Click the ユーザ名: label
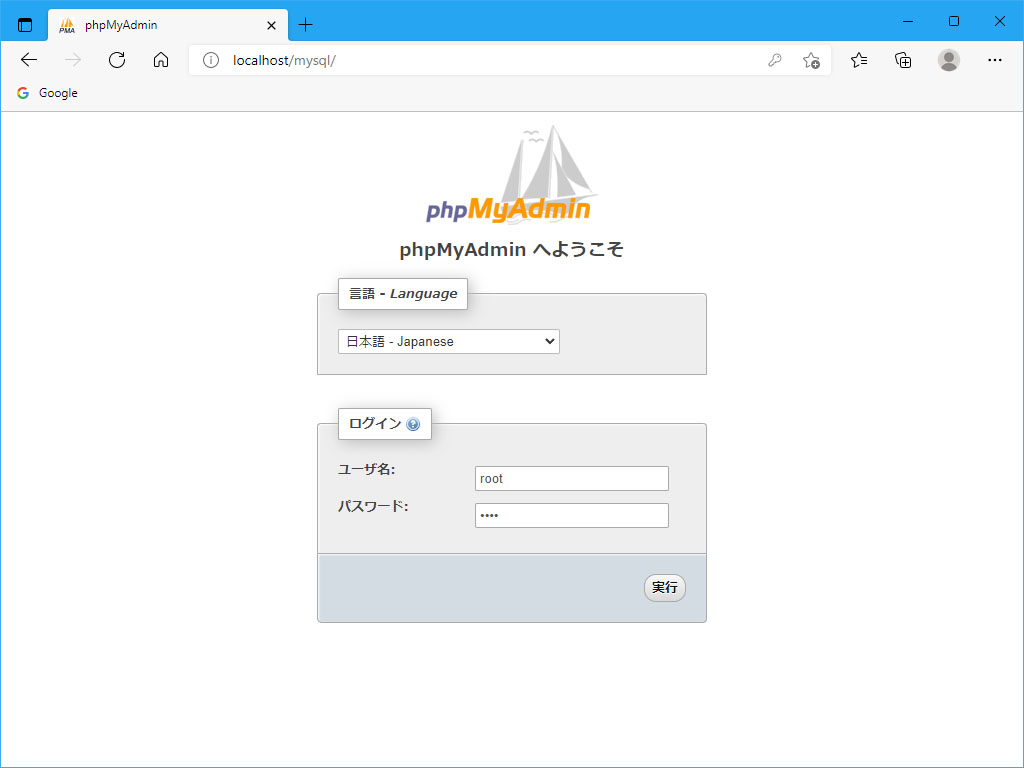Screen dimensions: 1024x768 (x=366, y=470)
